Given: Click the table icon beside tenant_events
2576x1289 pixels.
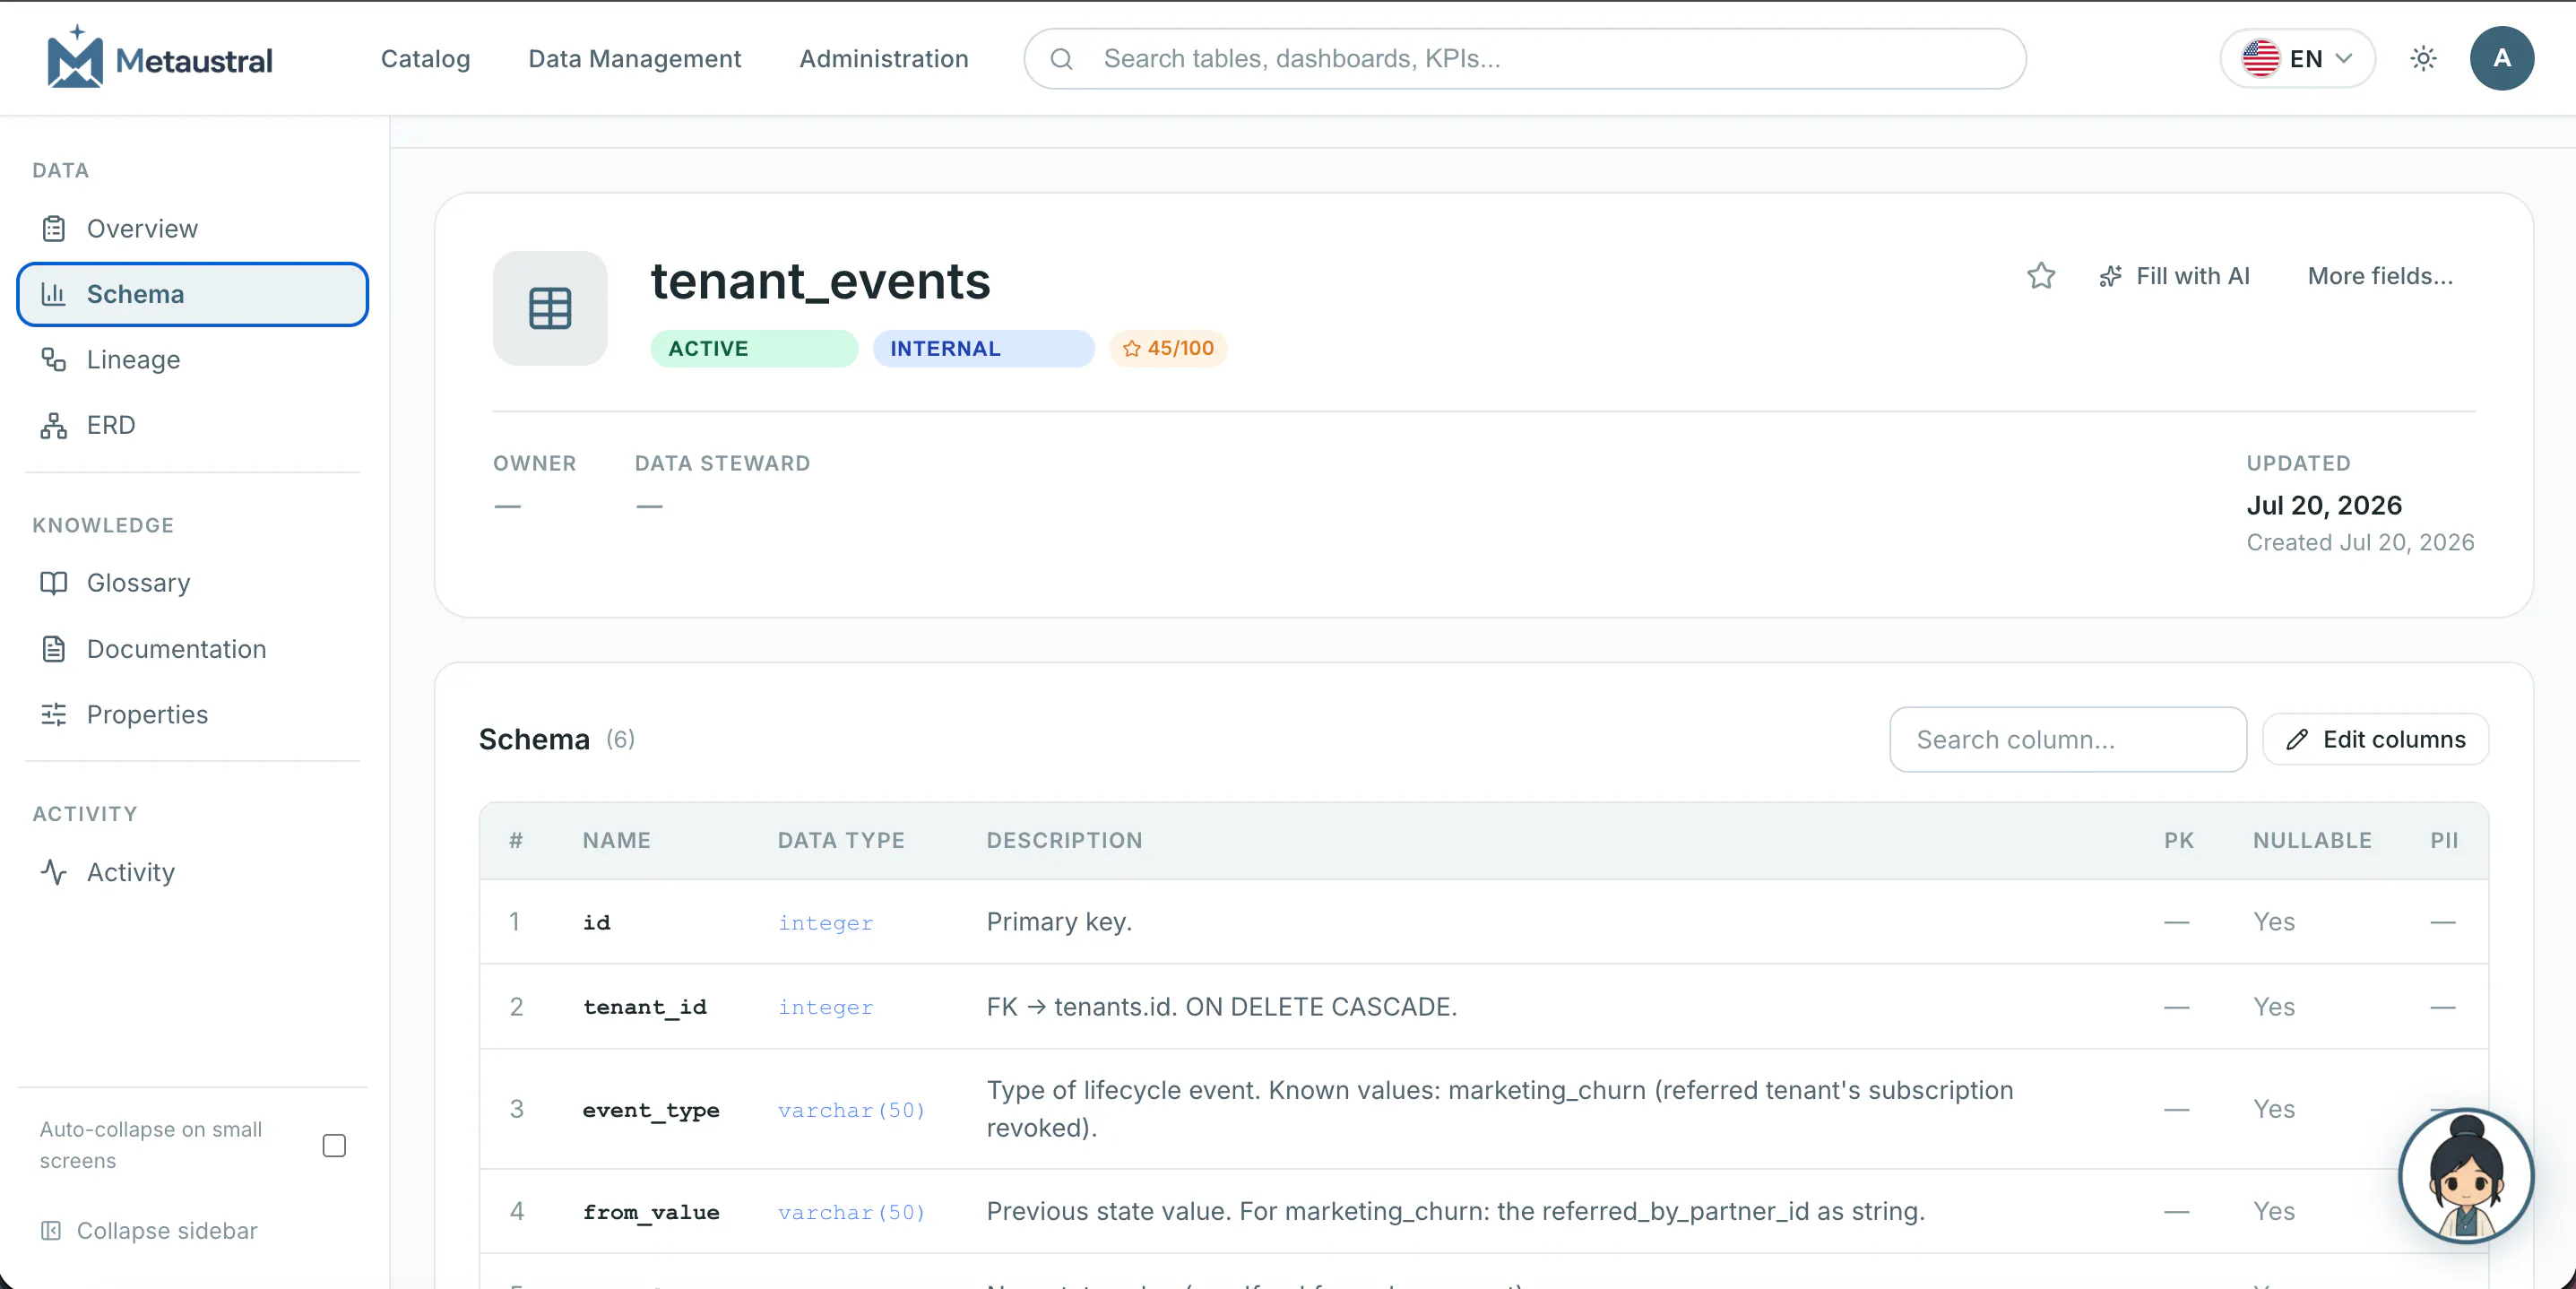Looking at the screenshot, I should tap(550, 308).
